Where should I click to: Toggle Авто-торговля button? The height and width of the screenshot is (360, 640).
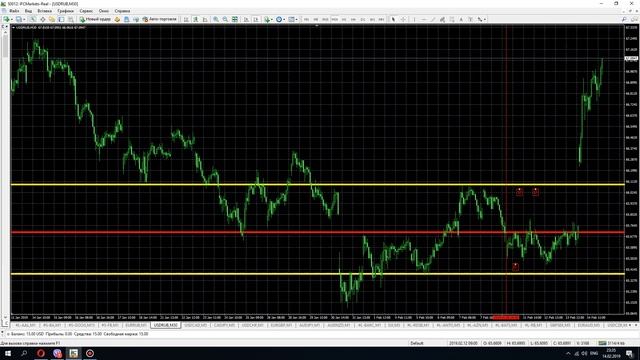click(160, 19)
